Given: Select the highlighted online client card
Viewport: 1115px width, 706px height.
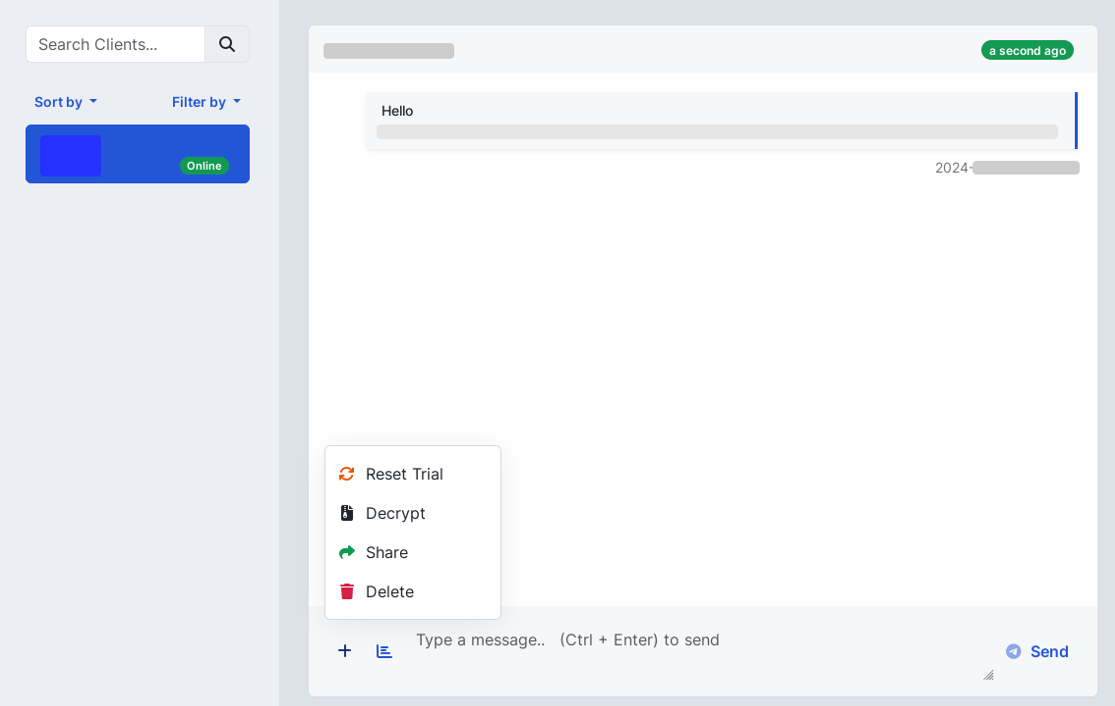Looking at the screenshot, I should click(137, 153).
